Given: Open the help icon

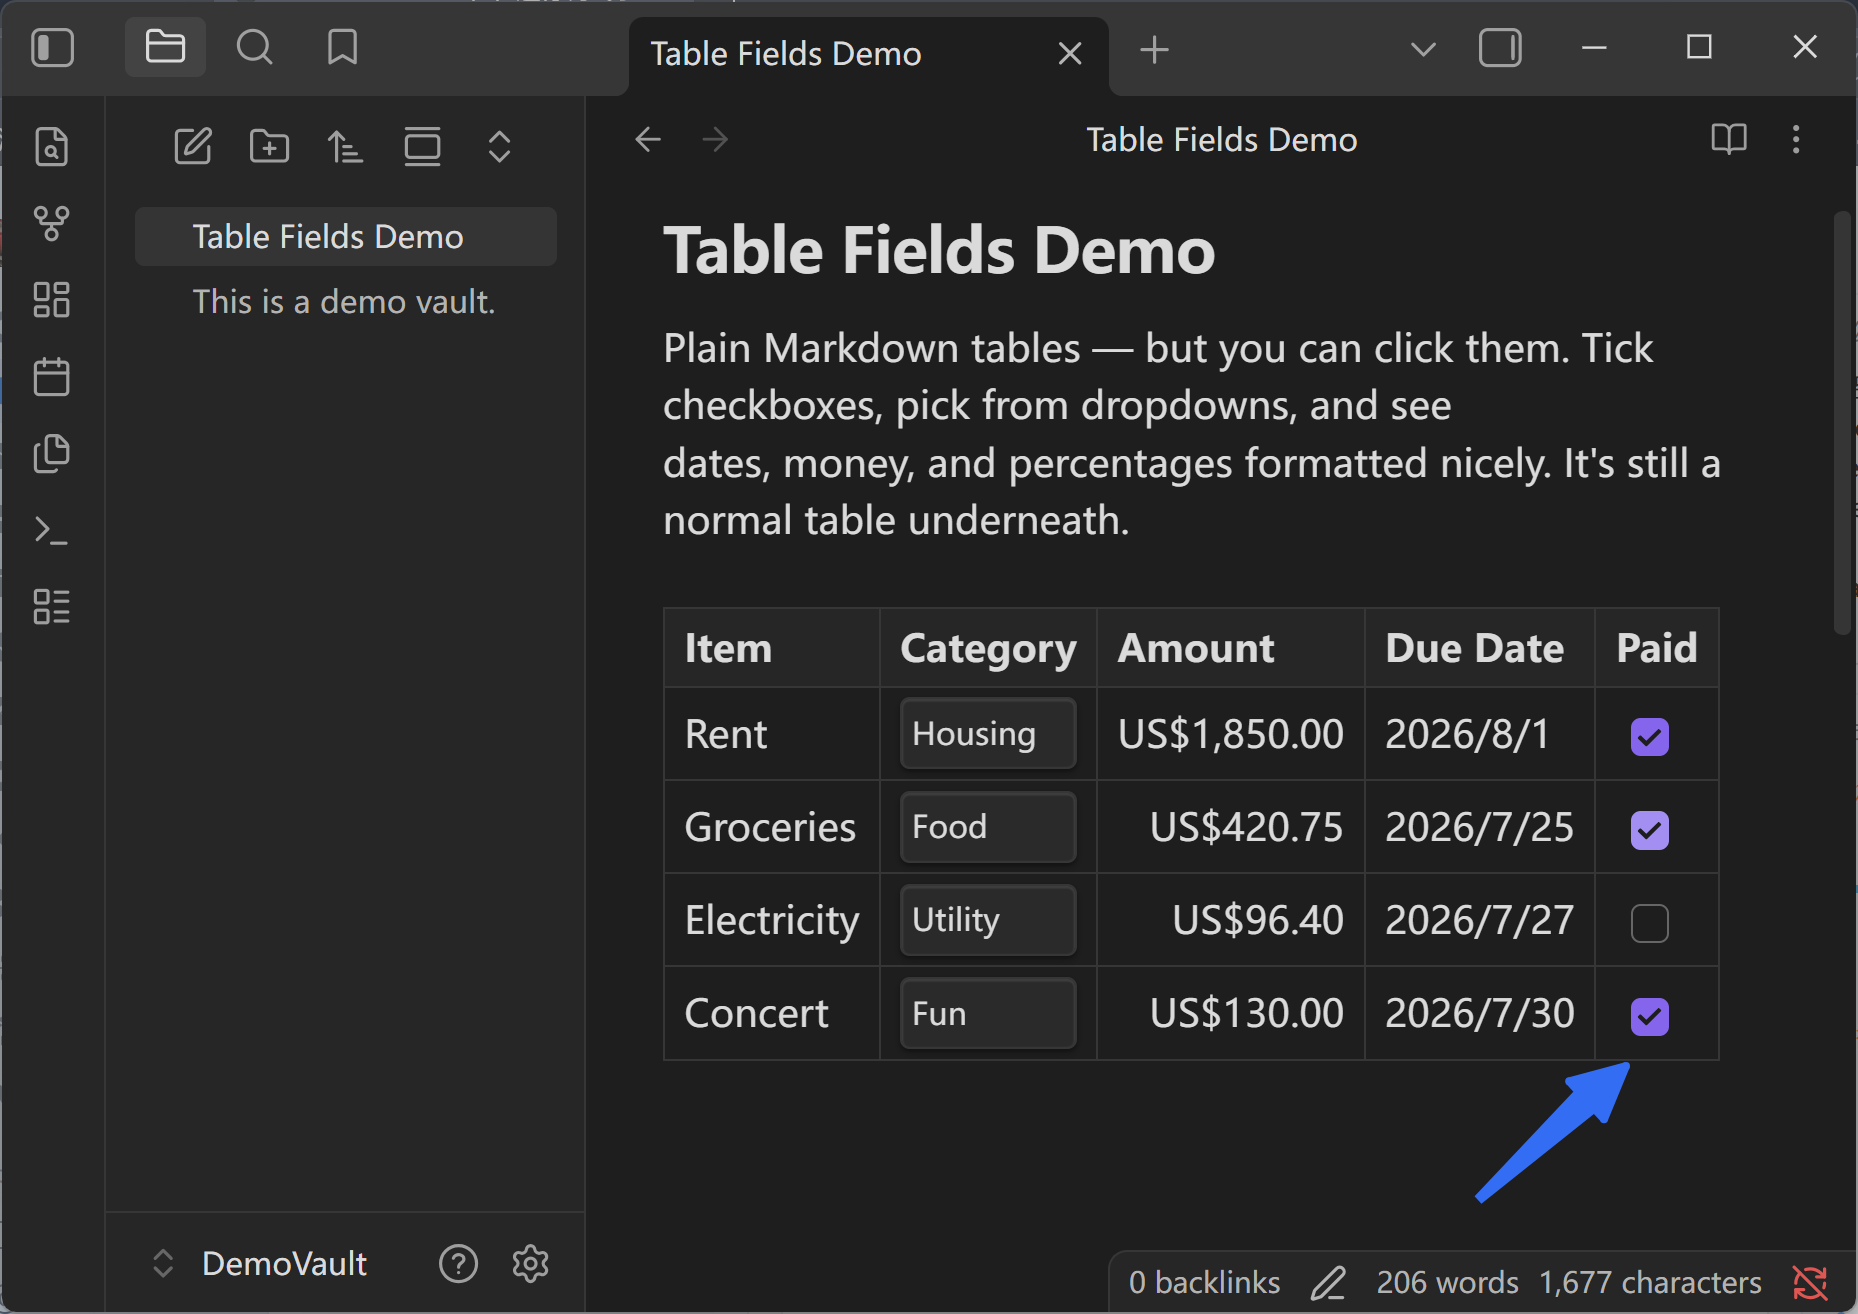Looking at the screenshot, I should pyautogui.click(x=458, y=1264).
